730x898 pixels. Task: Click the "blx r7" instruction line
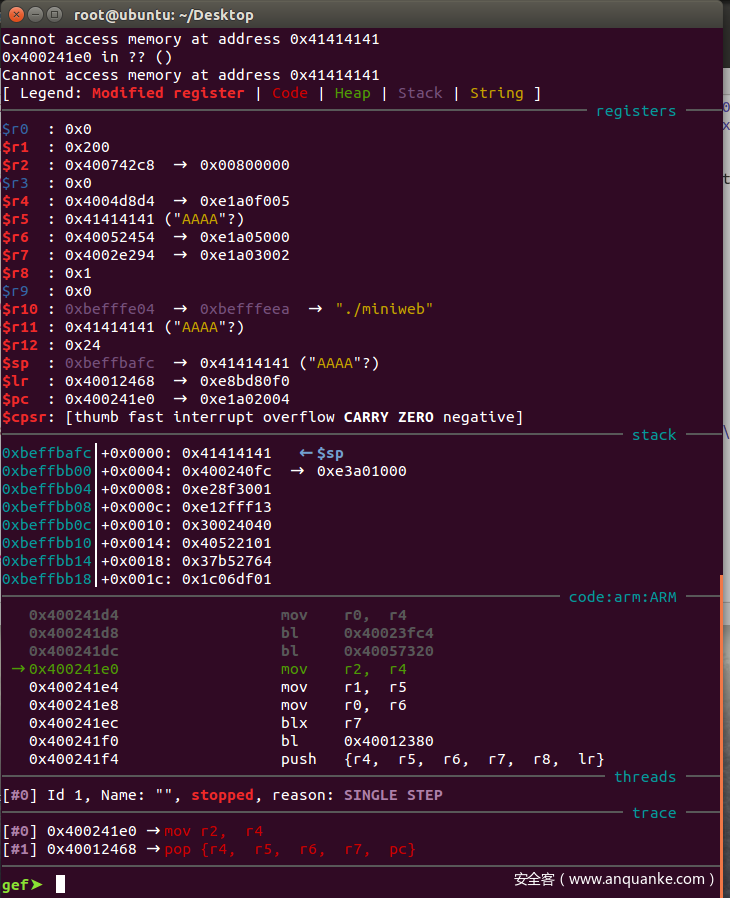[320, 723]
